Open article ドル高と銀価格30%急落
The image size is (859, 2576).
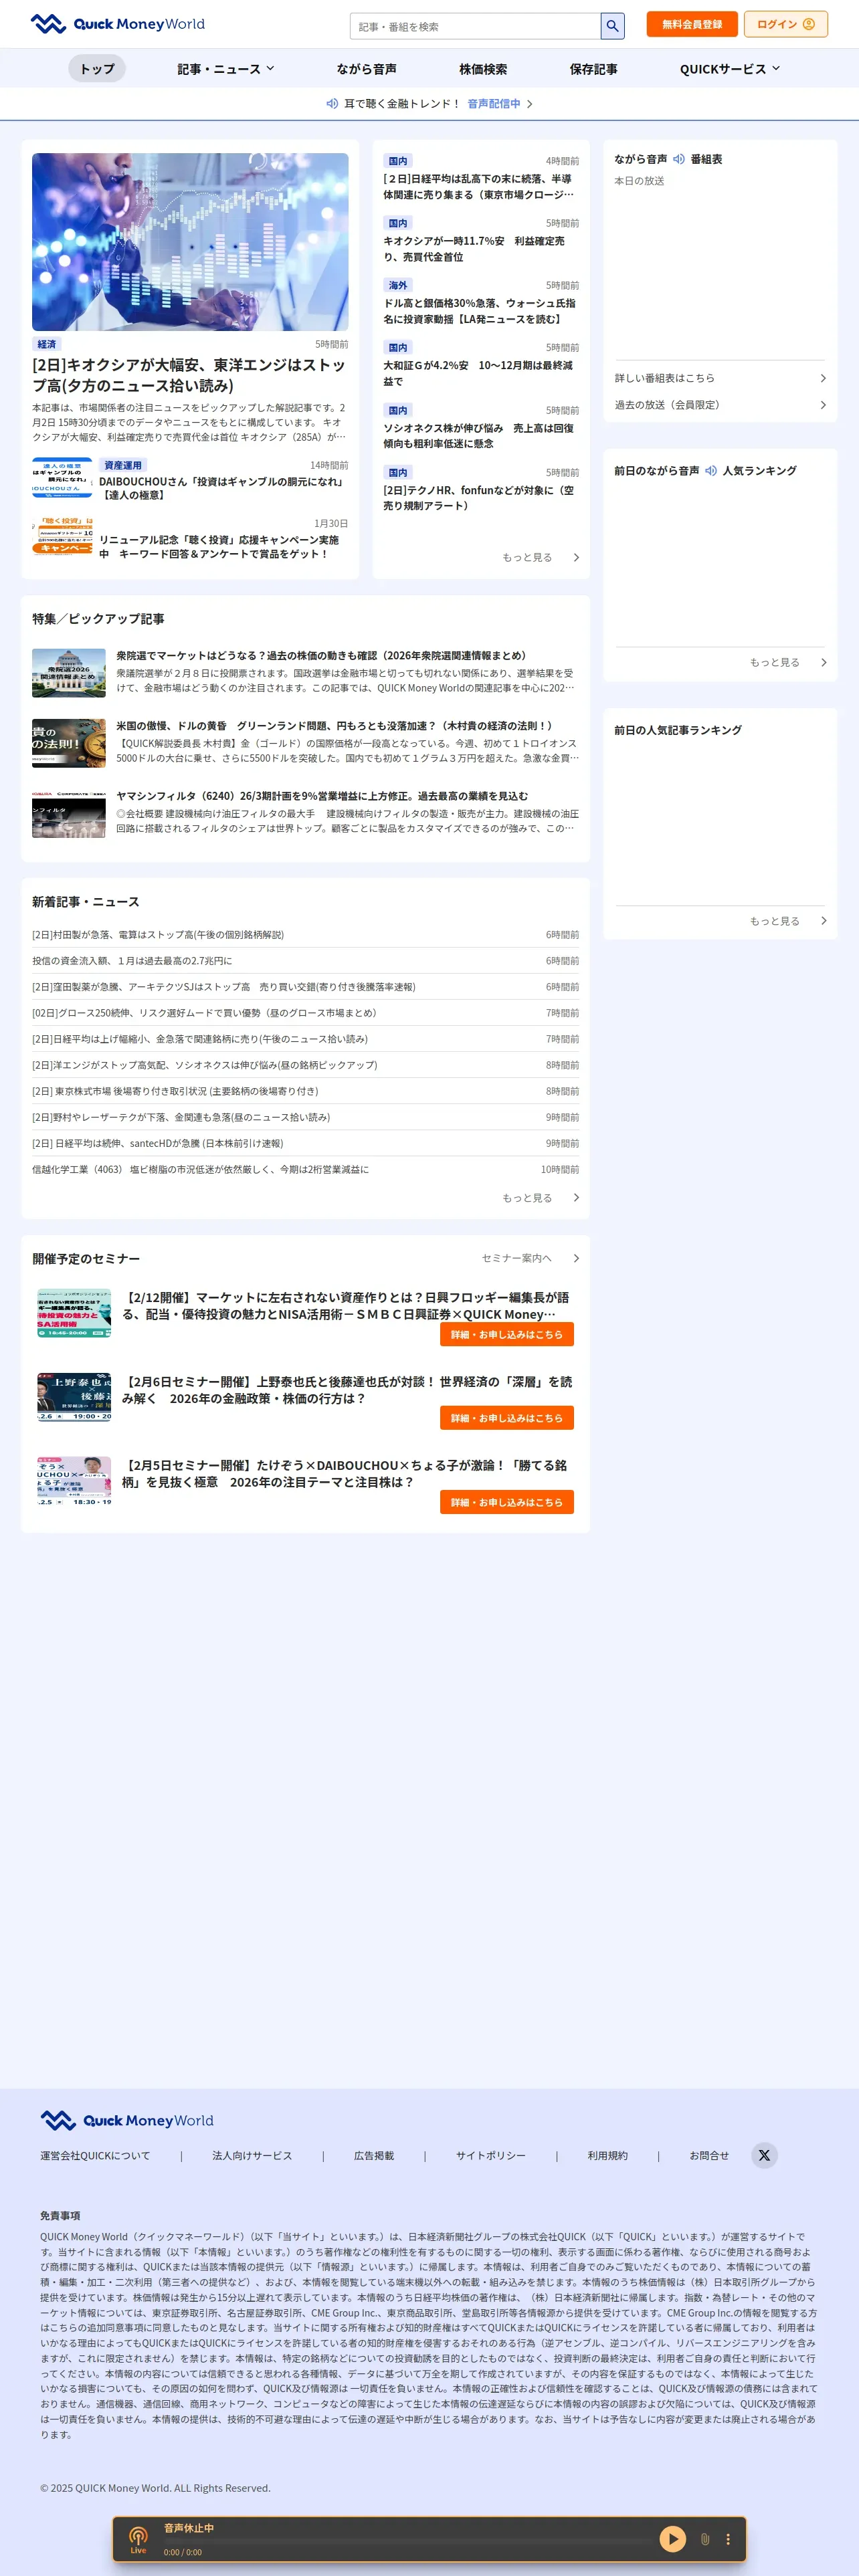point(480,311)
